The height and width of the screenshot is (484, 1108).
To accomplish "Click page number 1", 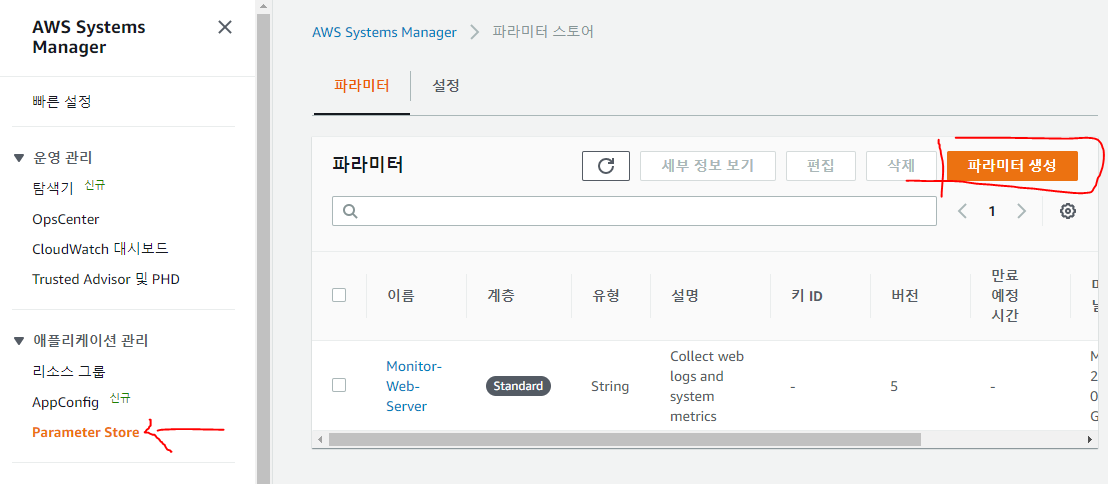I will pos(992,211).
